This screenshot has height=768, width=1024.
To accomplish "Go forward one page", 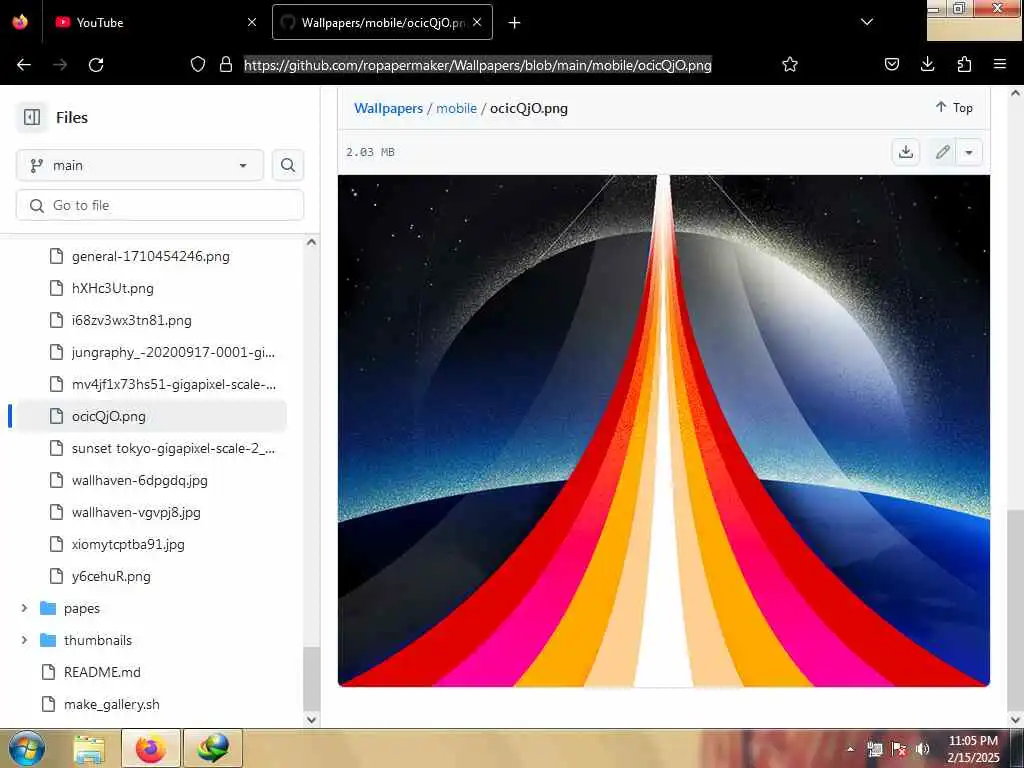I will (x=60, y=64).
